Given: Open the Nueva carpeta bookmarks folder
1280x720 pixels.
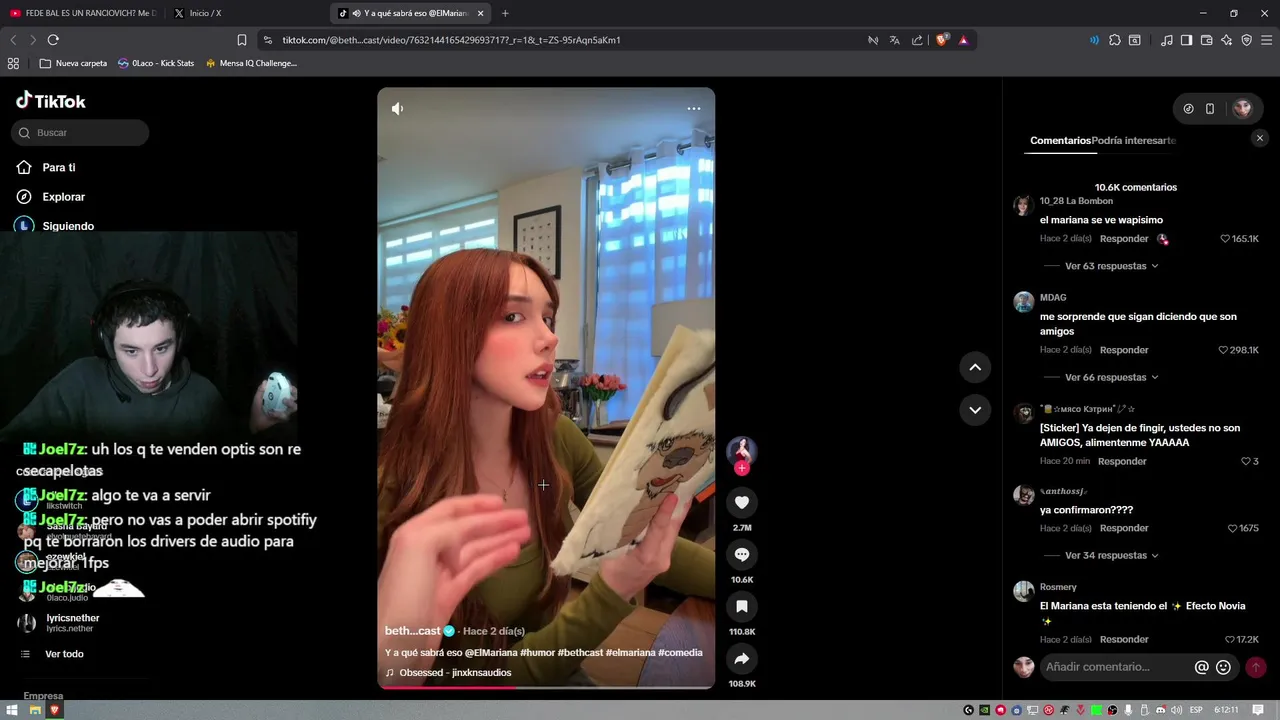Looking at the screenshot, I should 73,63.
